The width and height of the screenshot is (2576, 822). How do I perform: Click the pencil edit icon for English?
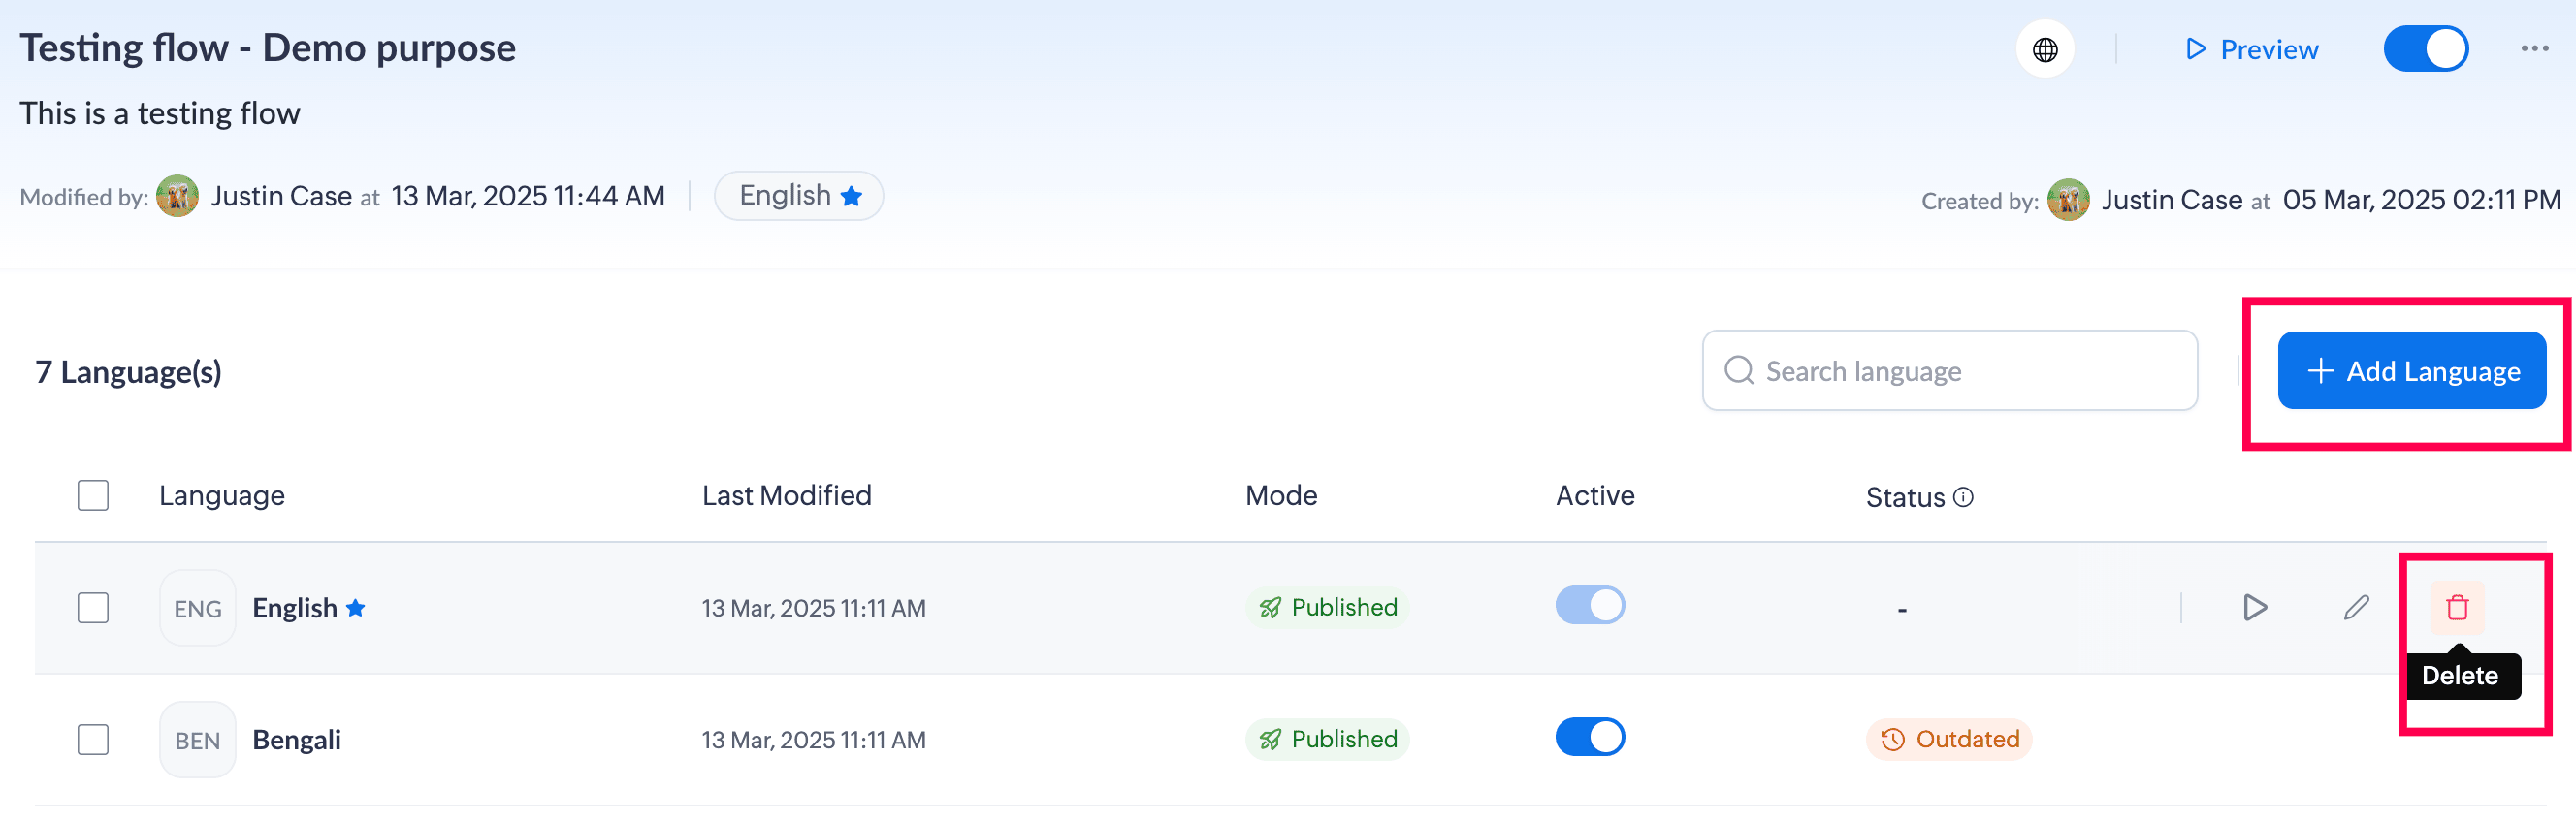tap(2356, 607)
